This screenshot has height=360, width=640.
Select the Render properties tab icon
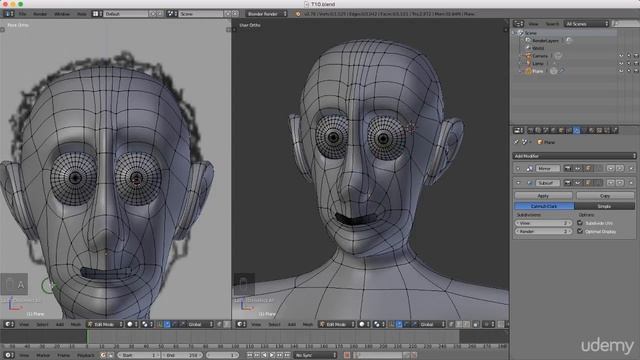click(x=530, y=130)
